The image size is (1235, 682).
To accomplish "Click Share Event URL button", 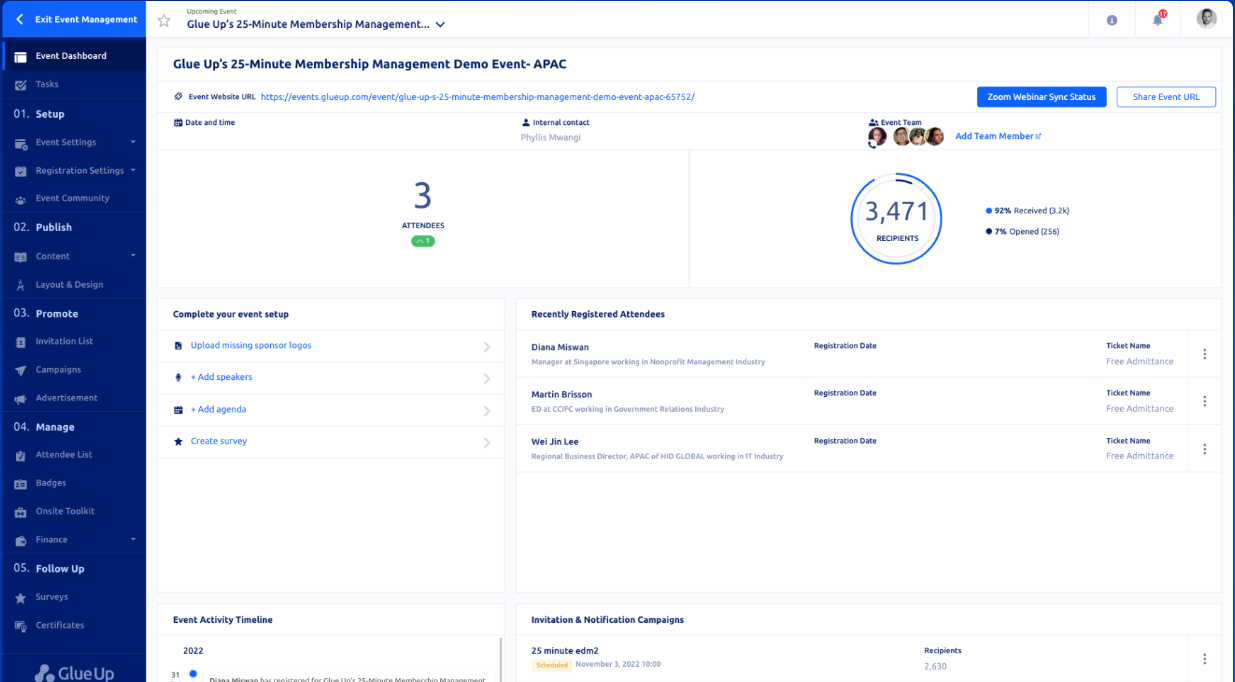I will (x=1166, y=97).
